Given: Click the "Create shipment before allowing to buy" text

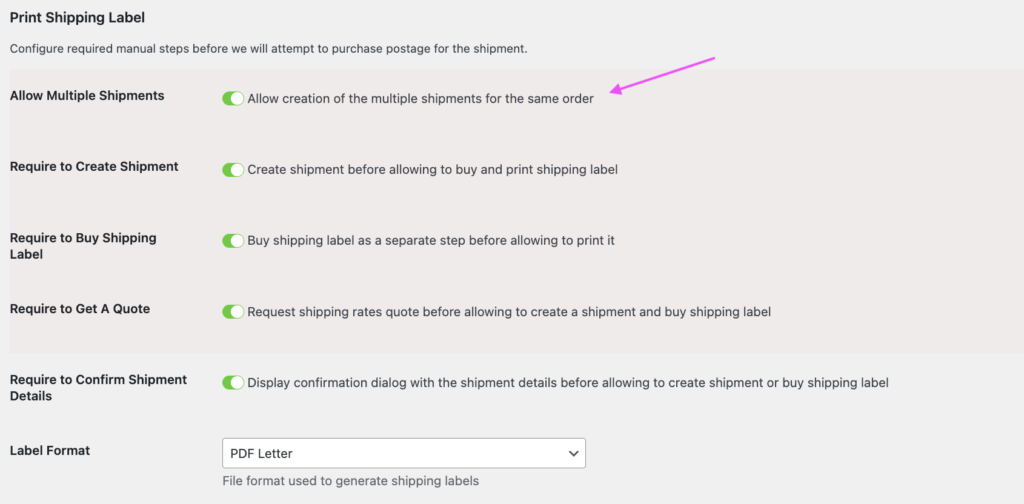Looking at the screenshot, I should pyautogui.click(x=432, y=170).
